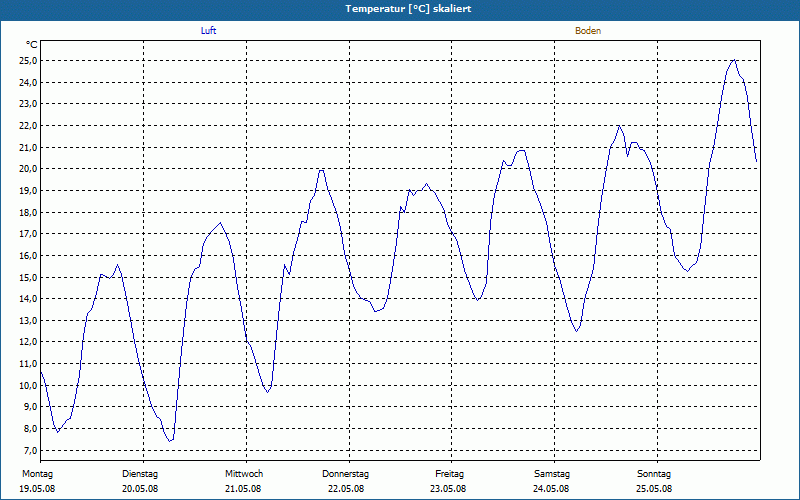Click the Montag day label
800x500 pixels.
point(37,474)
